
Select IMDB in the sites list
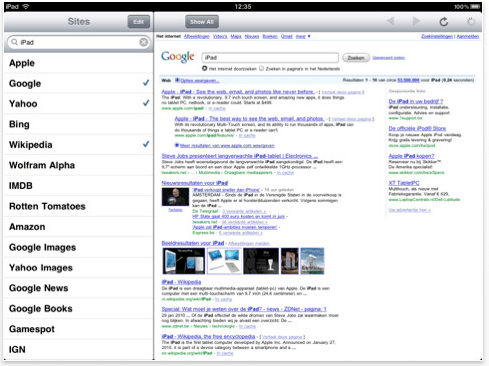click(x=79, y=186)
